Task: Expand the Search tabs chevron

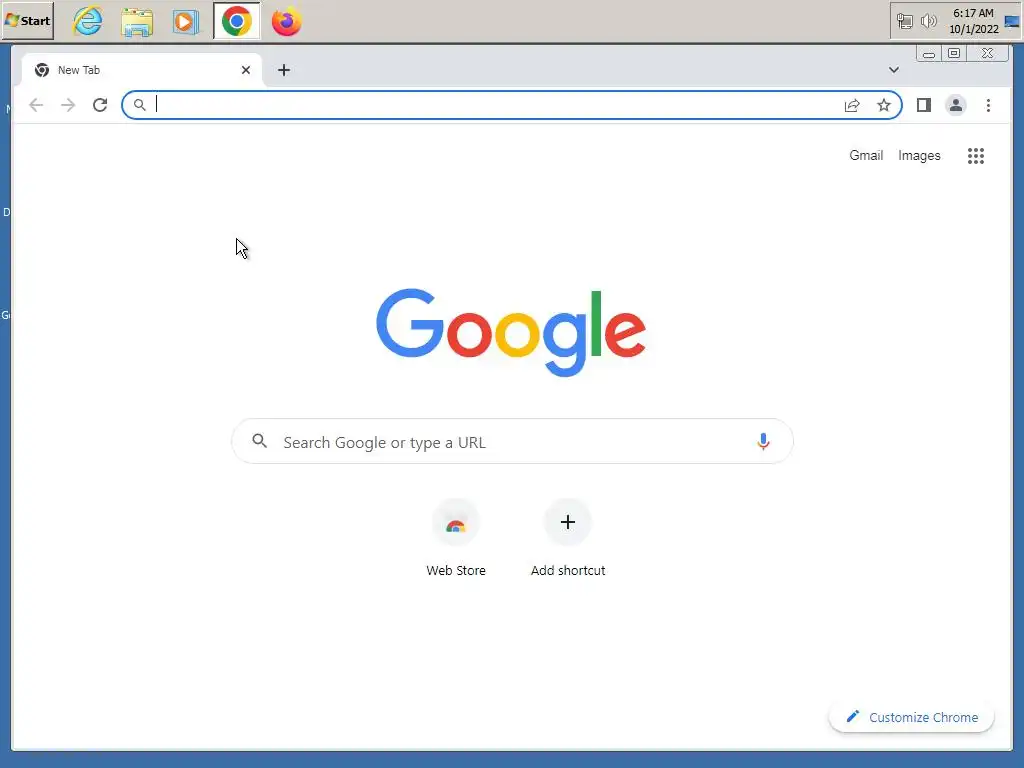Action: (894, 70)
